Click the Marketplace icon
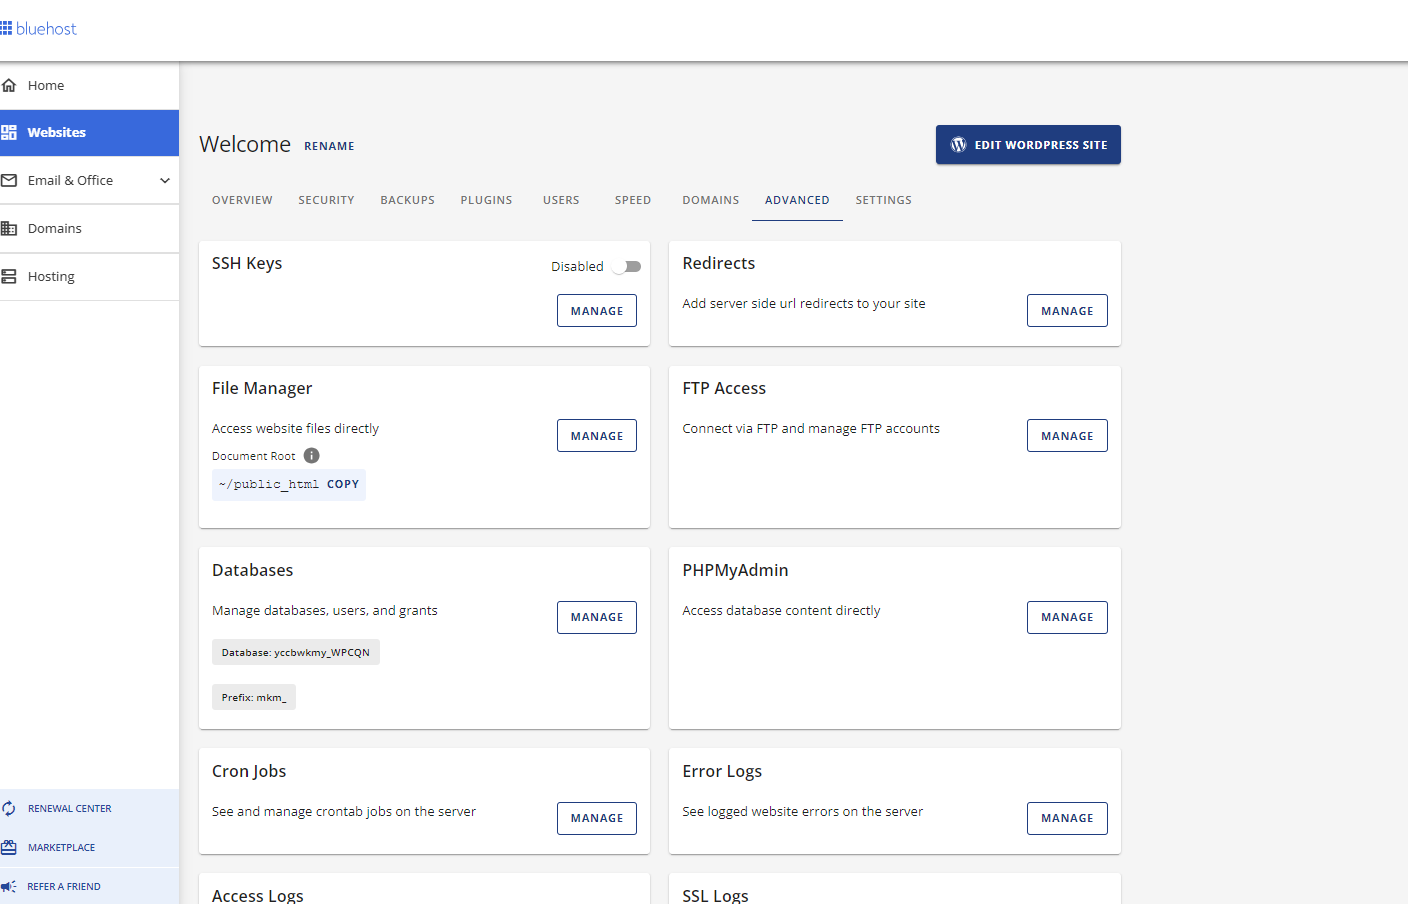 [x=9, y=847]
